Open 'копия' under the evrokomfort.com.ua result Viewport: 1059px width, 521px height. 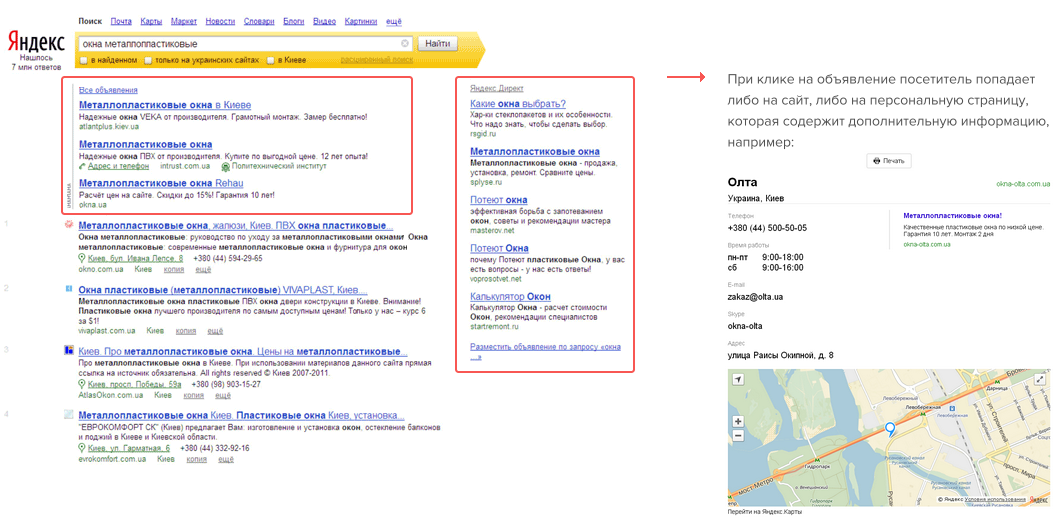tap(196, 459)
